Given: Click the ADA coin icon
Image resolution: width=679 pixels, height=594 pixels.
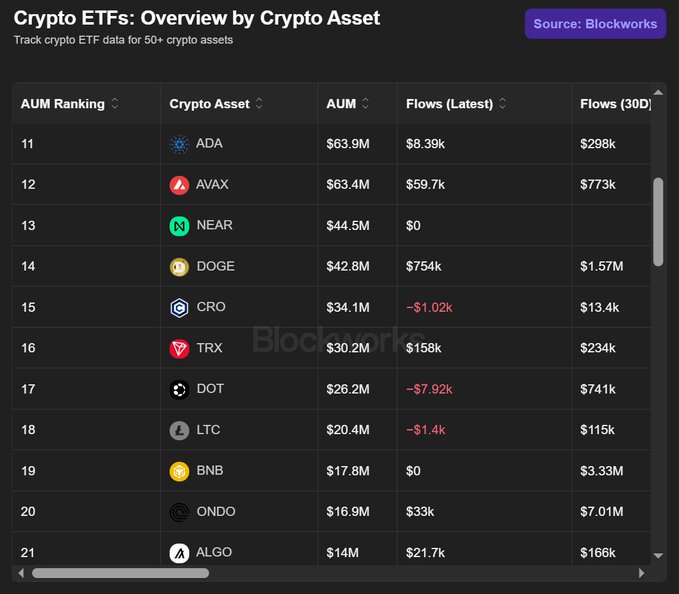Looking at the screenshot, I should [x=179, y=144].
